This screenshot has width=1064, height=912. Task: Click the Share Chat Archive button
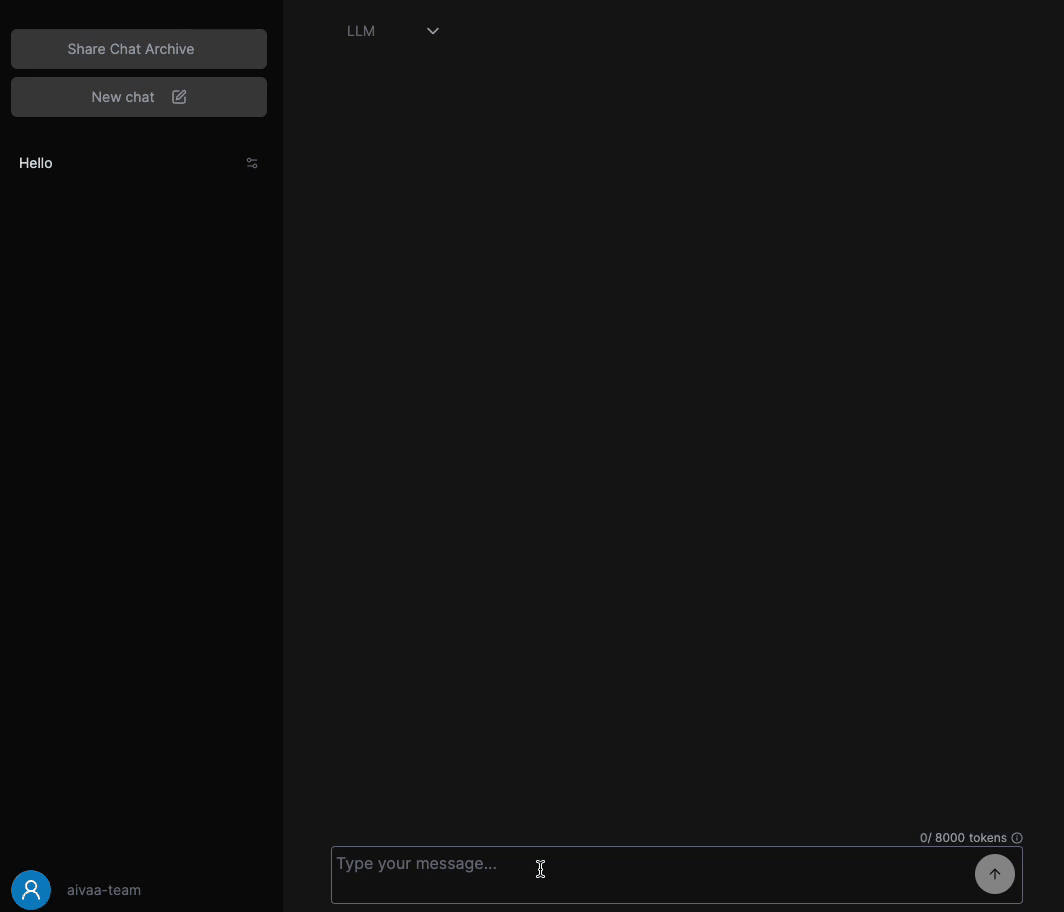138,48
